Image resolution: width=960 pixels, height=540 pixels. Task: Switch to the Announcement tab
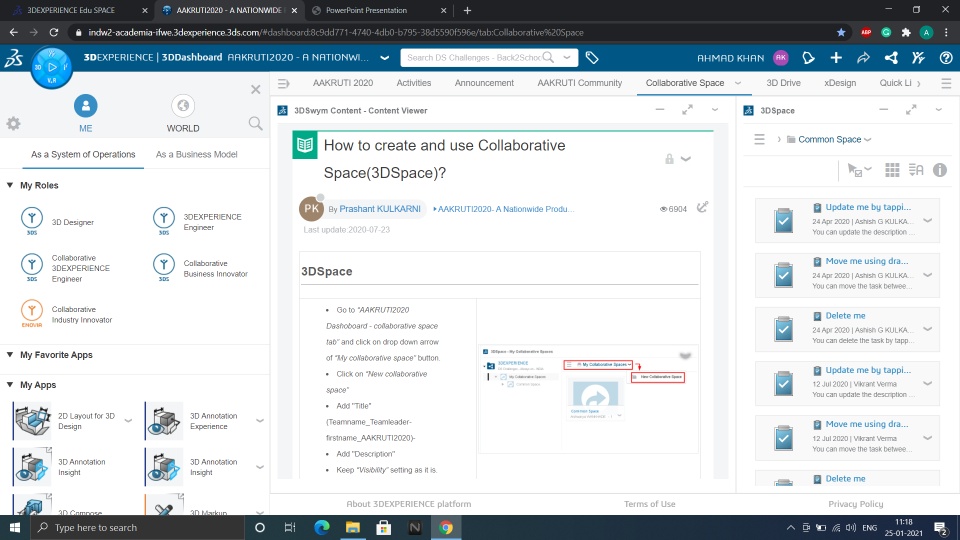pyautogui.click(x=484, y=83)
